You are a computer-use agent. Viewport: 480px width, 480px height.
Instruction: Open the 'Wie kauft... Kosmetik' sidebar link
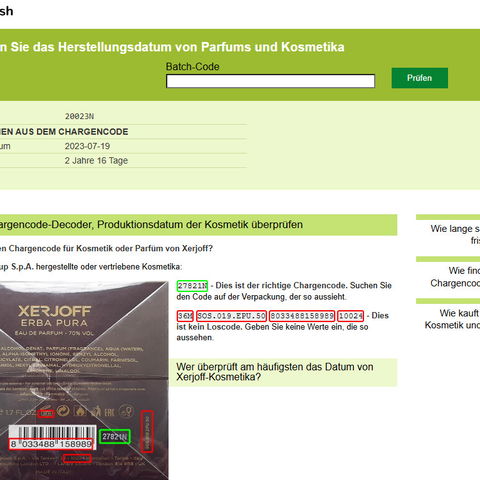coord(452,319)
